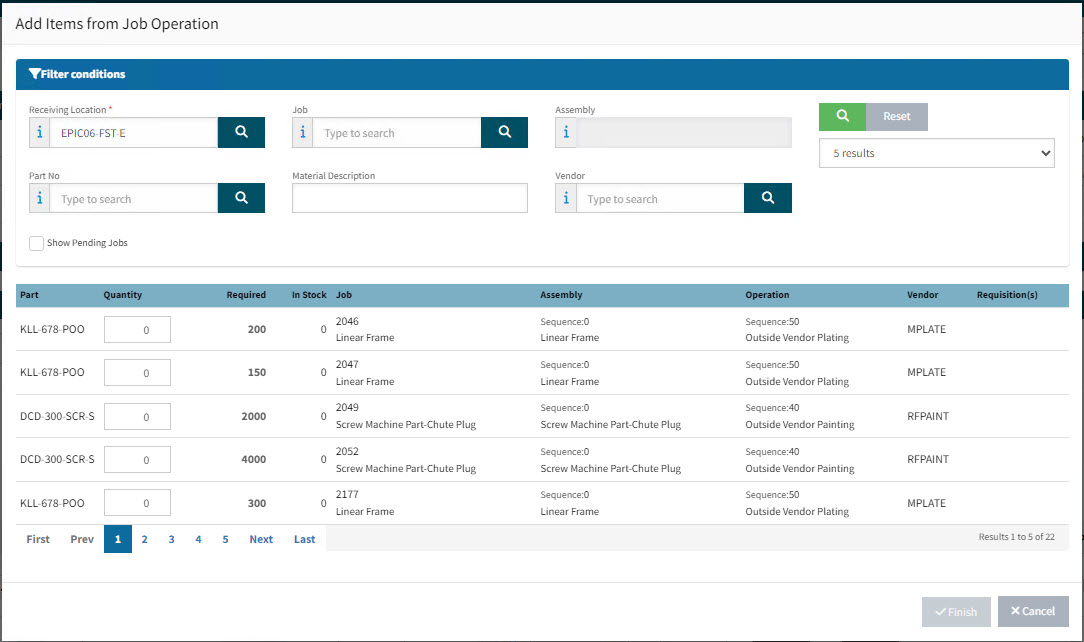Click the Reset filters button
1084x642 pixels.
tap(896, 117)
